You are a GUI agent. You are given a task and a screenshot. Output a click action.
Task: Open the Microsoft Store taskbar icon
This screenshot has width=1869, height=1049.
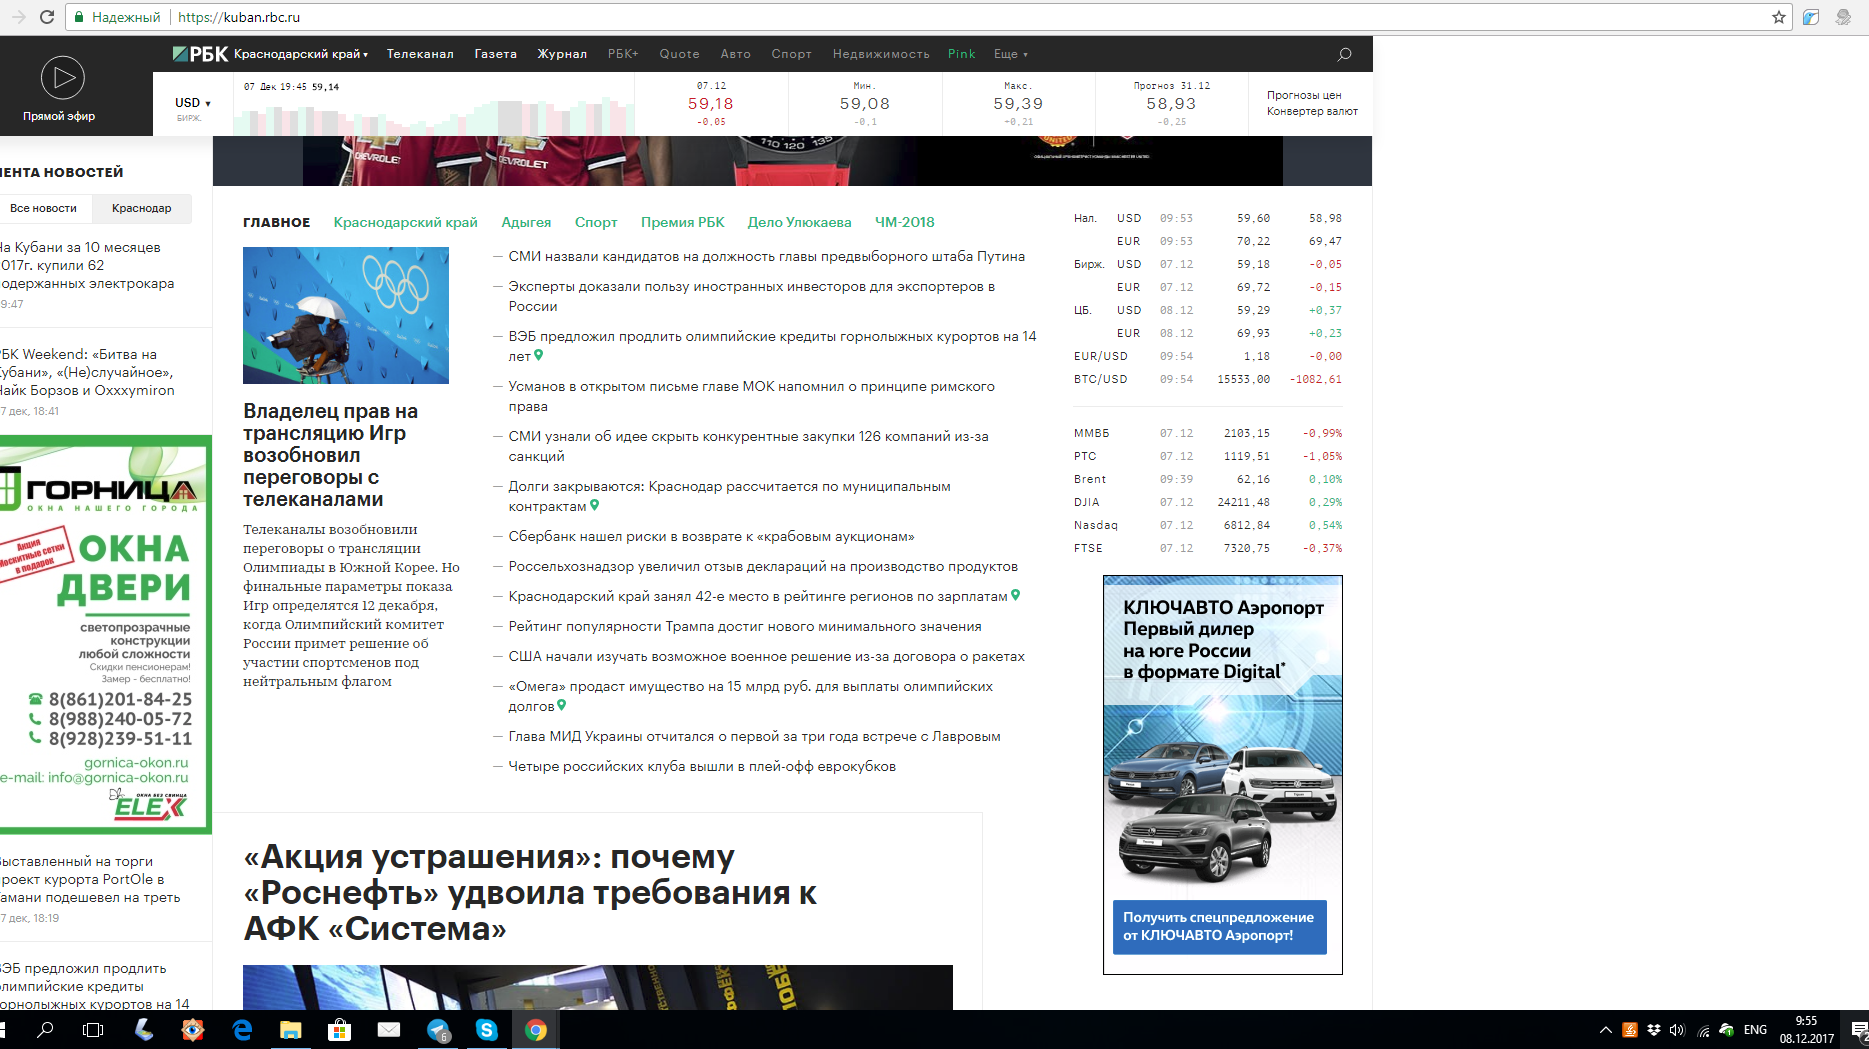[x=340, y=1030]
